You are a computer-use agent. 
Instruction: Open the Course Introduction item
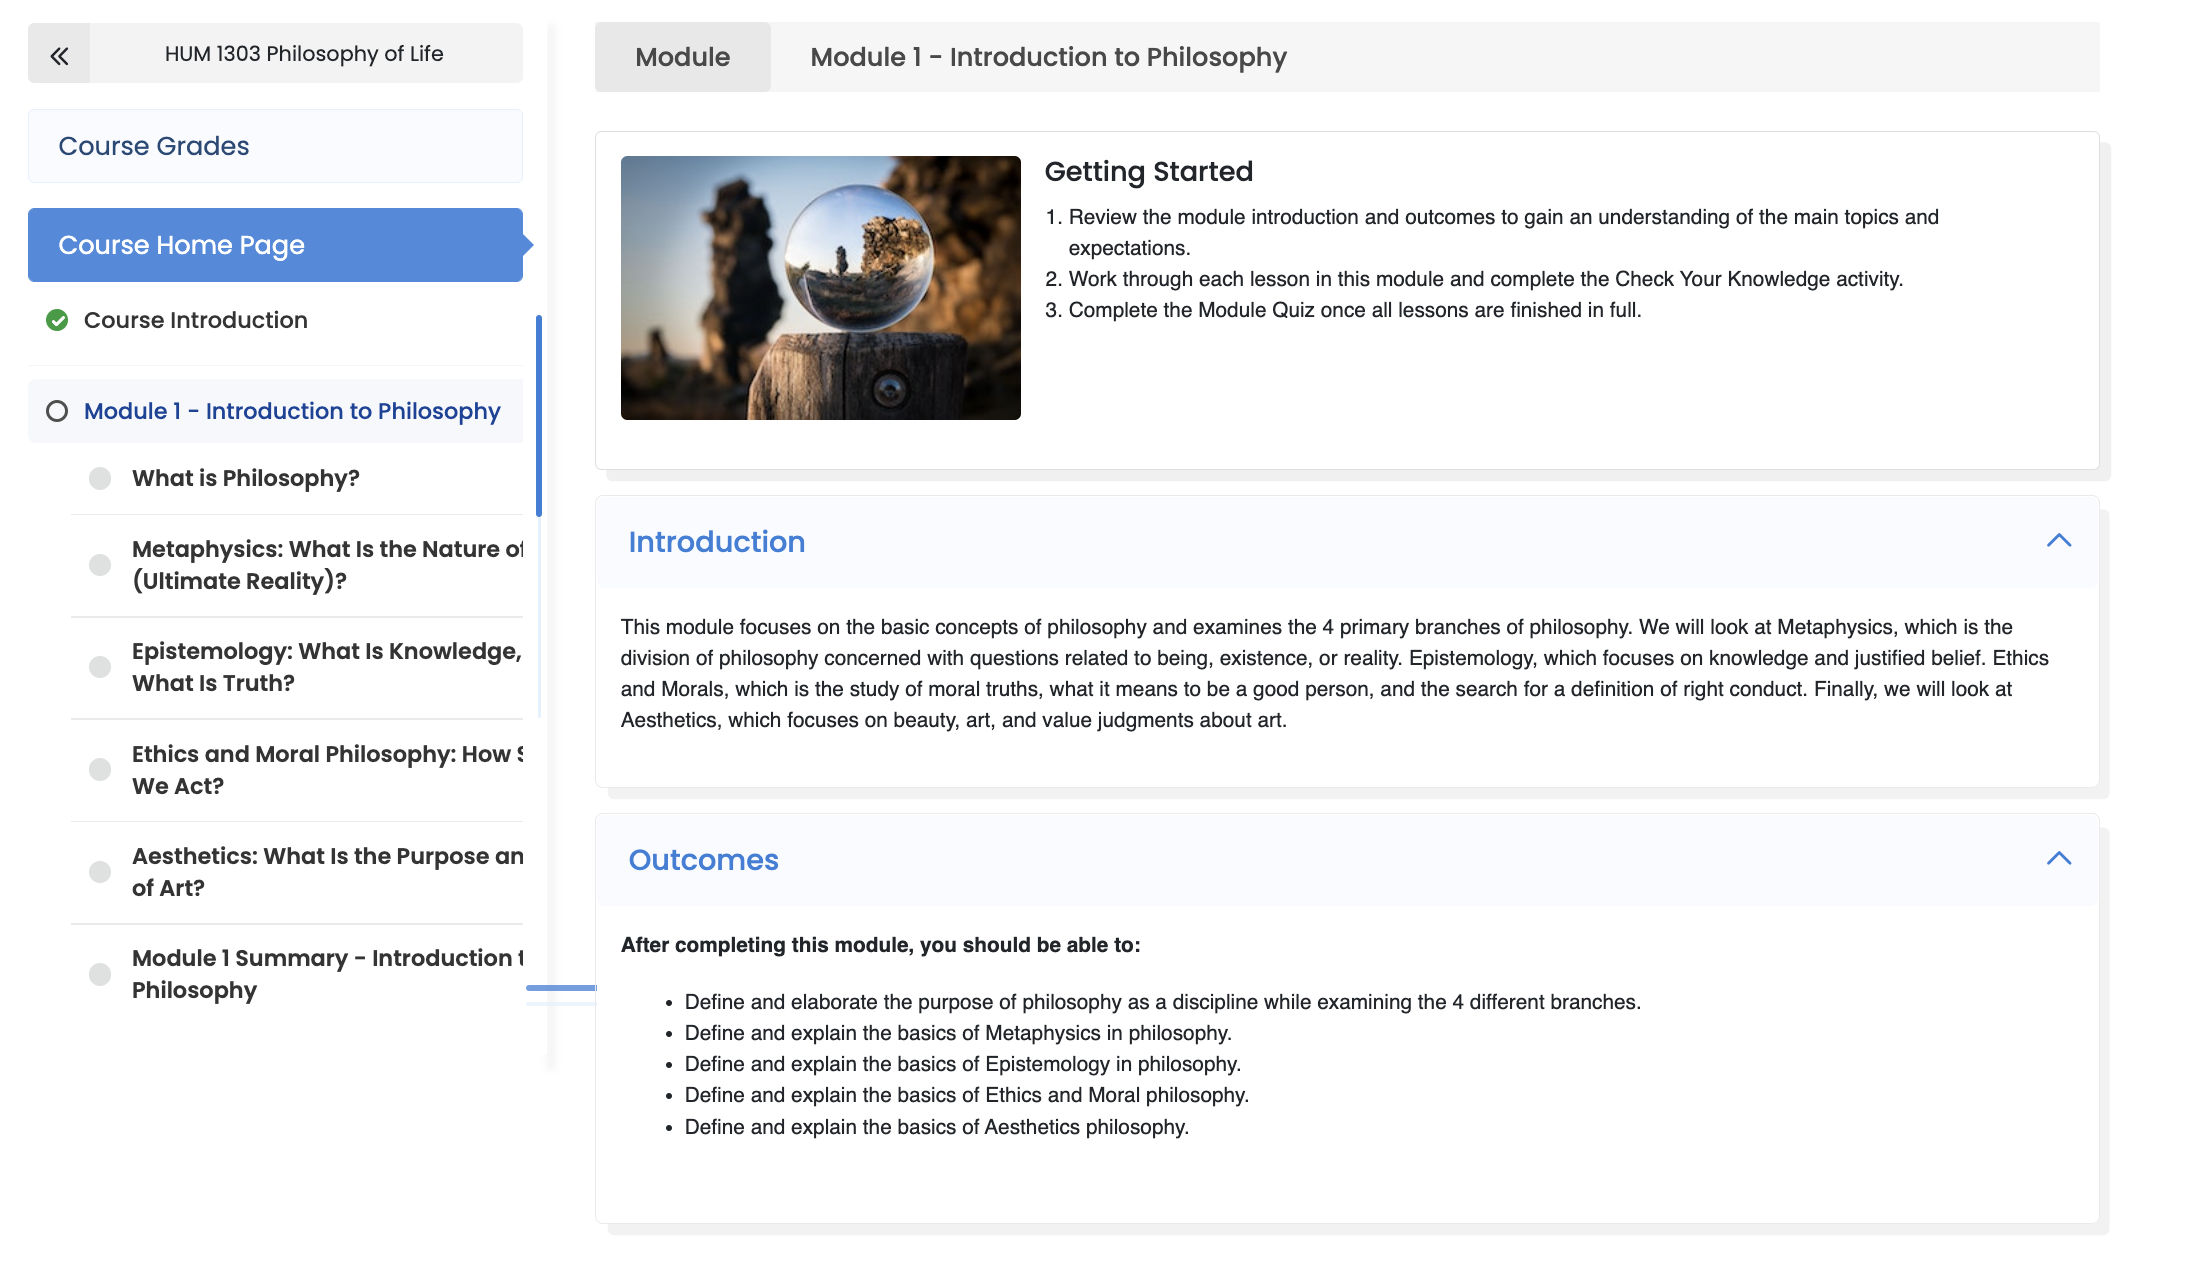pos(196,320)
